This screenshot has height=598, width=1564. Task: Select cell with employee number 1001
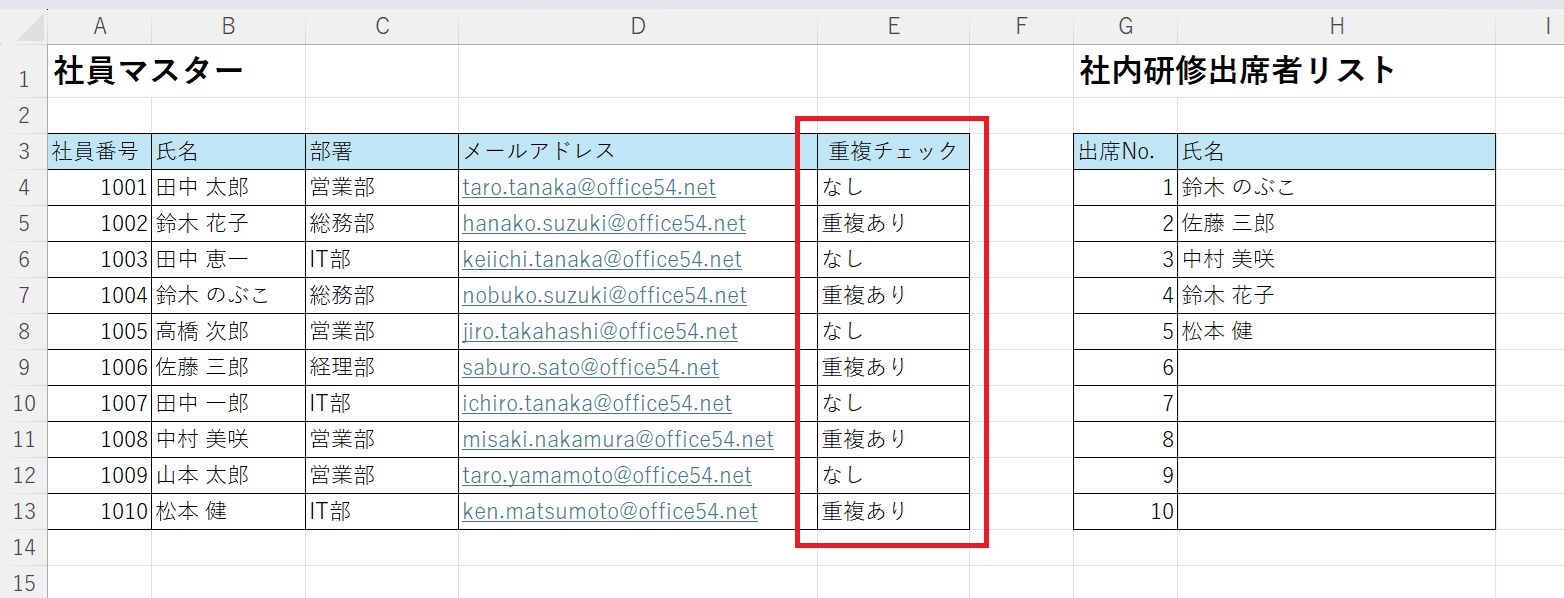pyautogui.click(x=100, y=187)
